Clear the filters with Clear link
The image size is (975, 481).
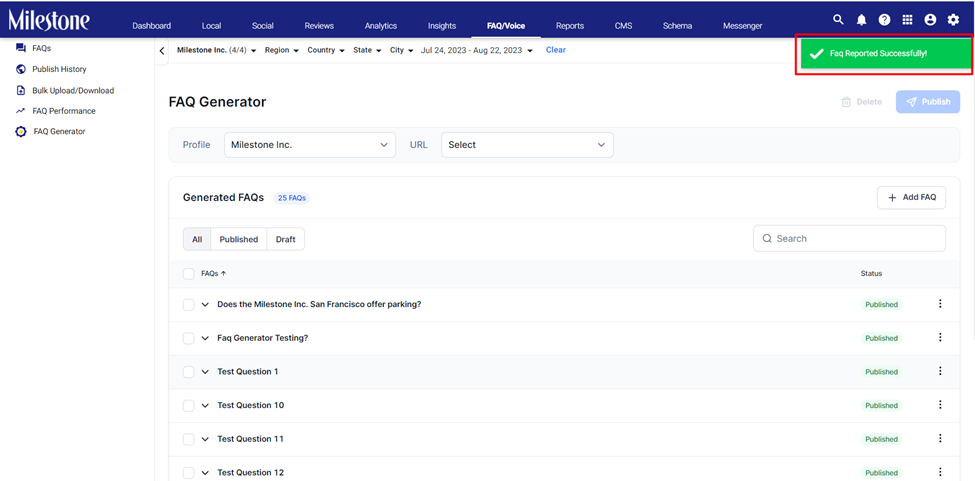555,50
